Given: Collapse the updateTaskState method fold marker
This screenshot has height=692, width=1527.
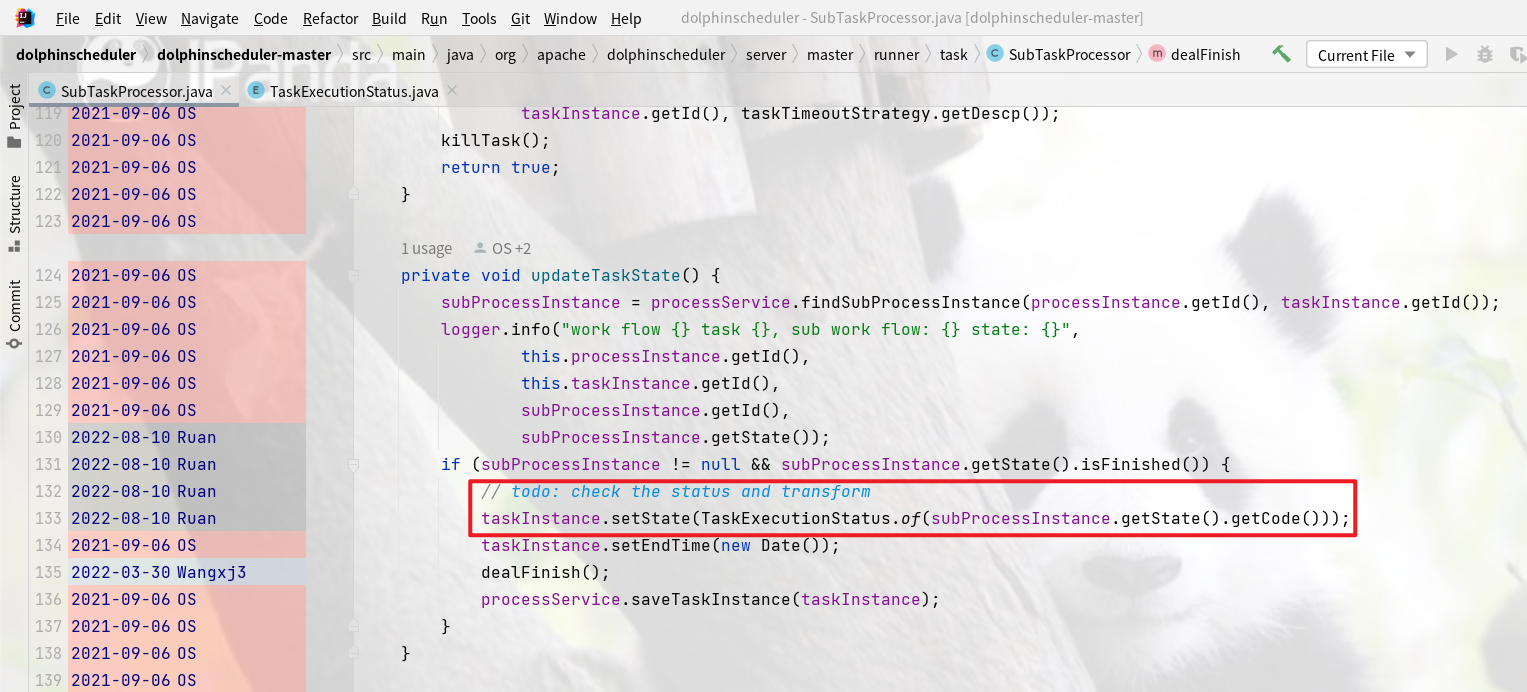Looking at the screenshot, I should point(354,275).
